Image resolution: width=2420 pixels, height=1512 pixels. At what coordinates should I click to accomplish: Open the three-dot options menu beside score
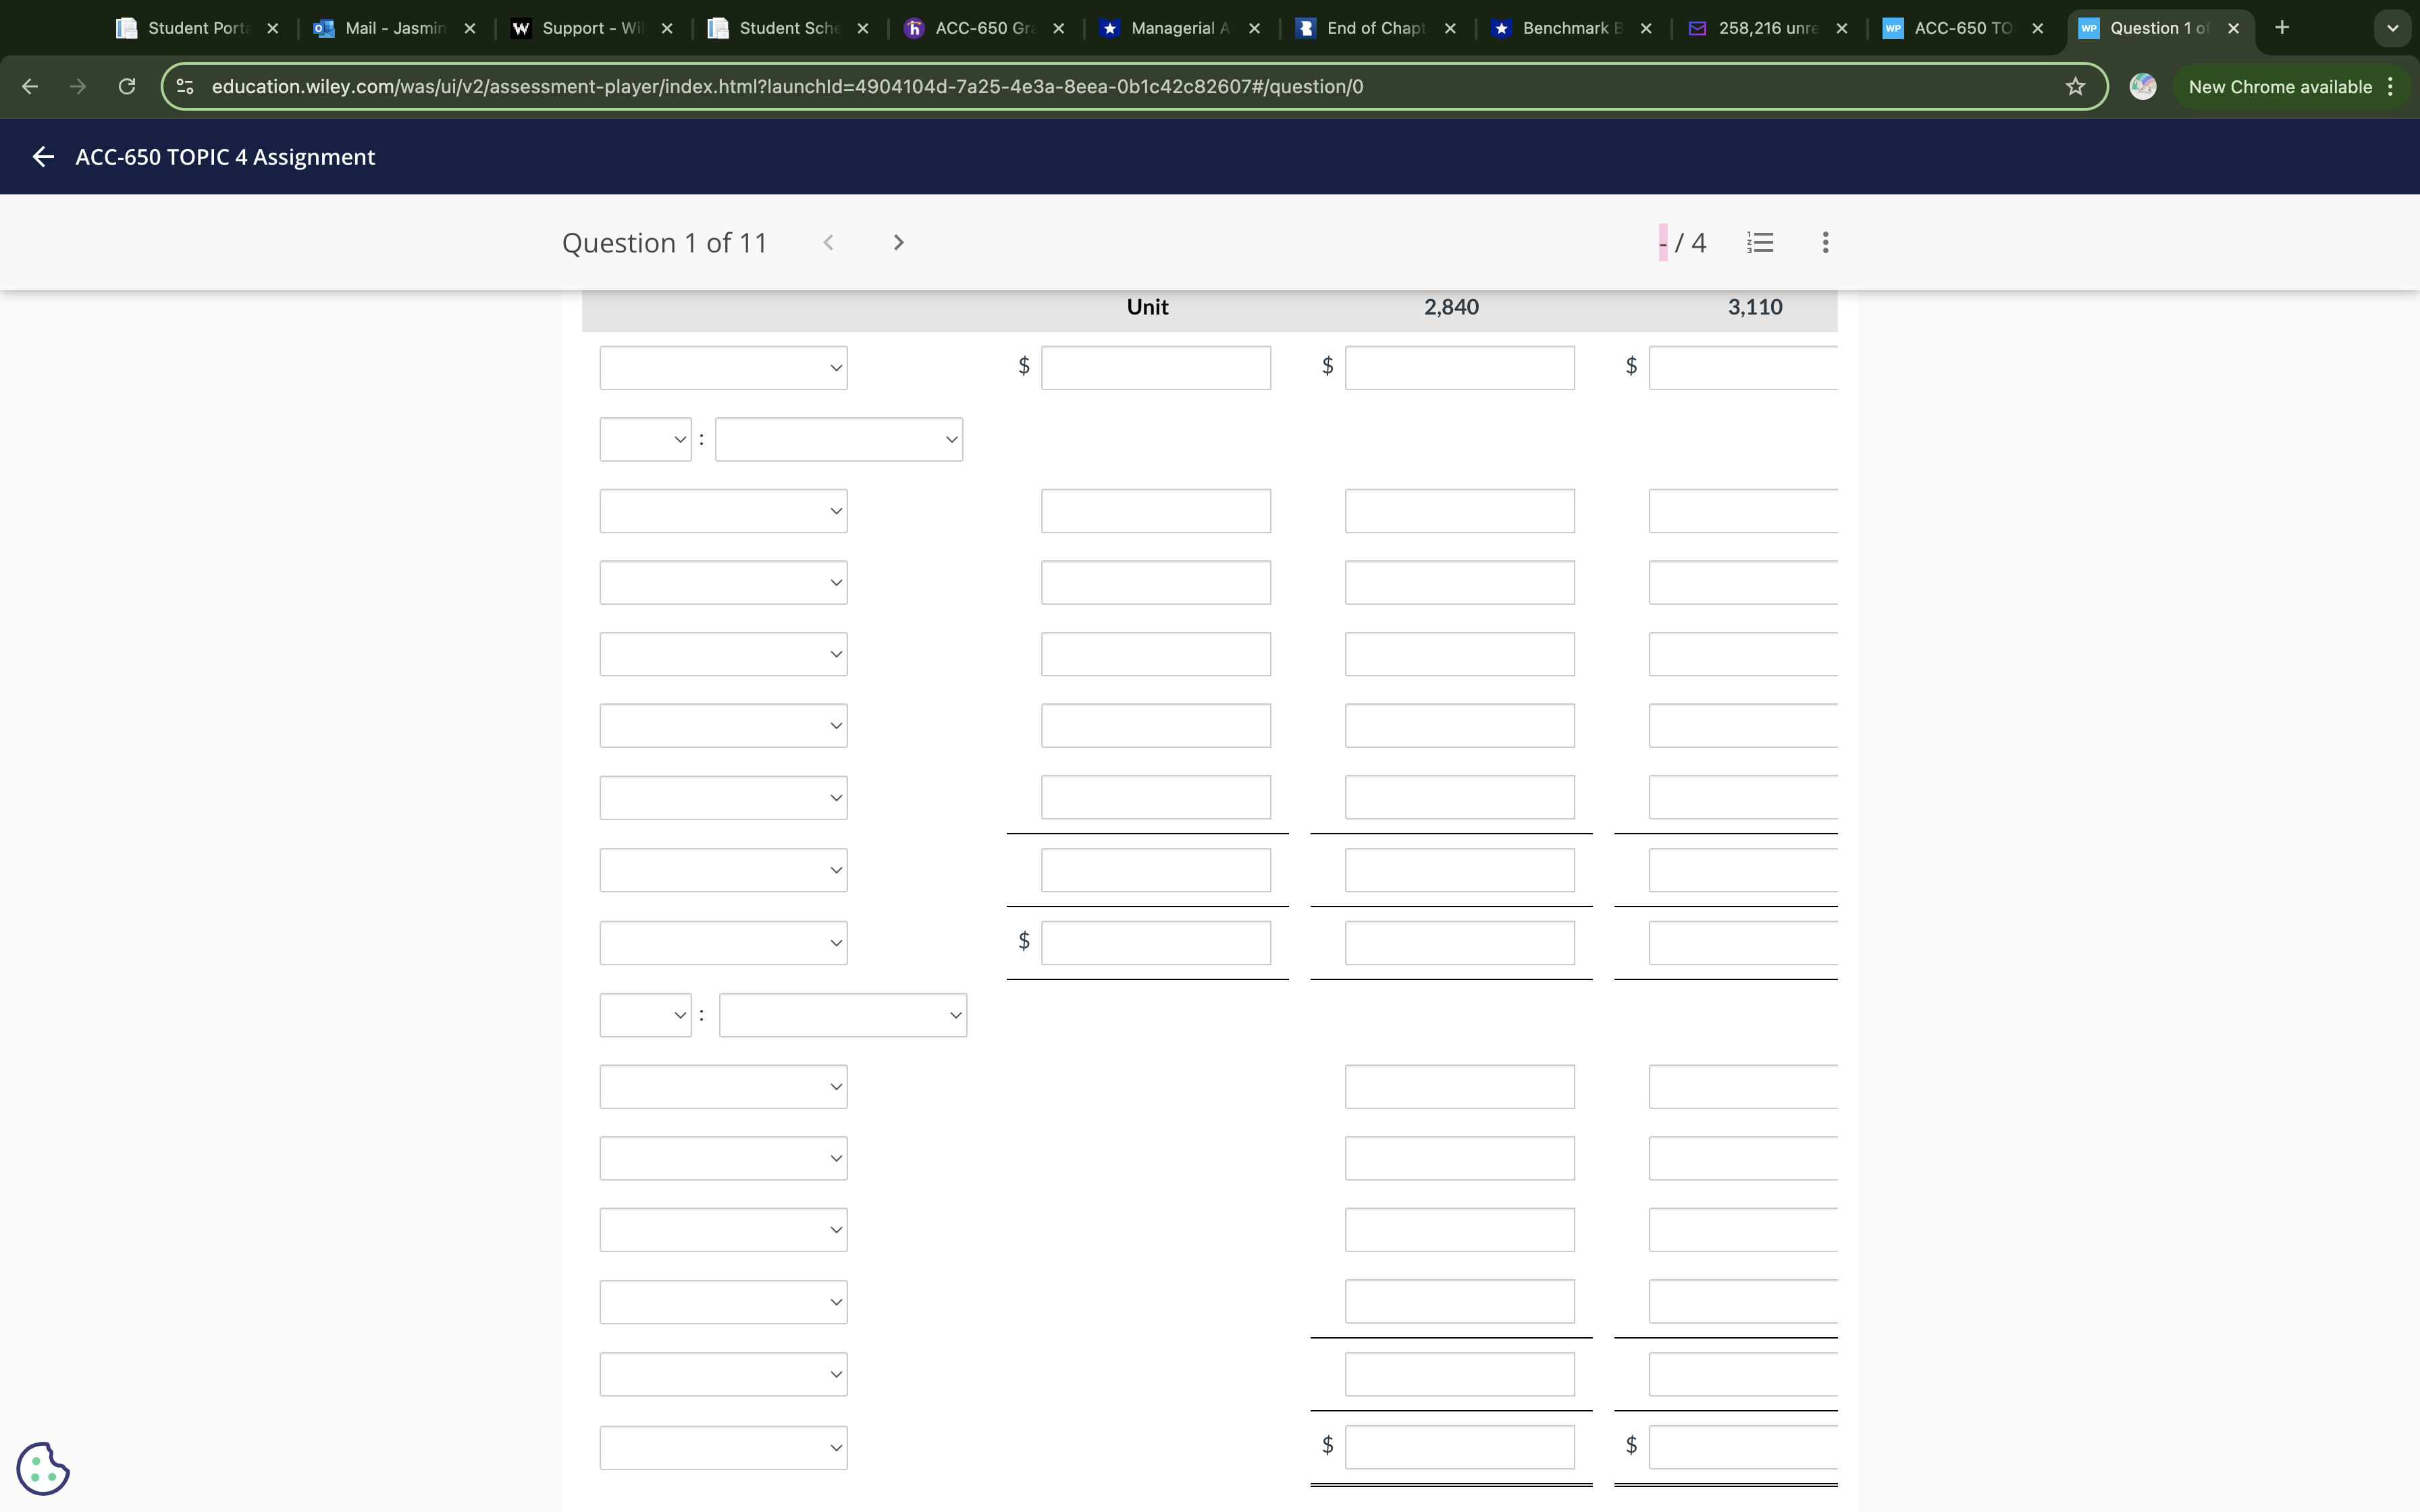(1825, 243)
